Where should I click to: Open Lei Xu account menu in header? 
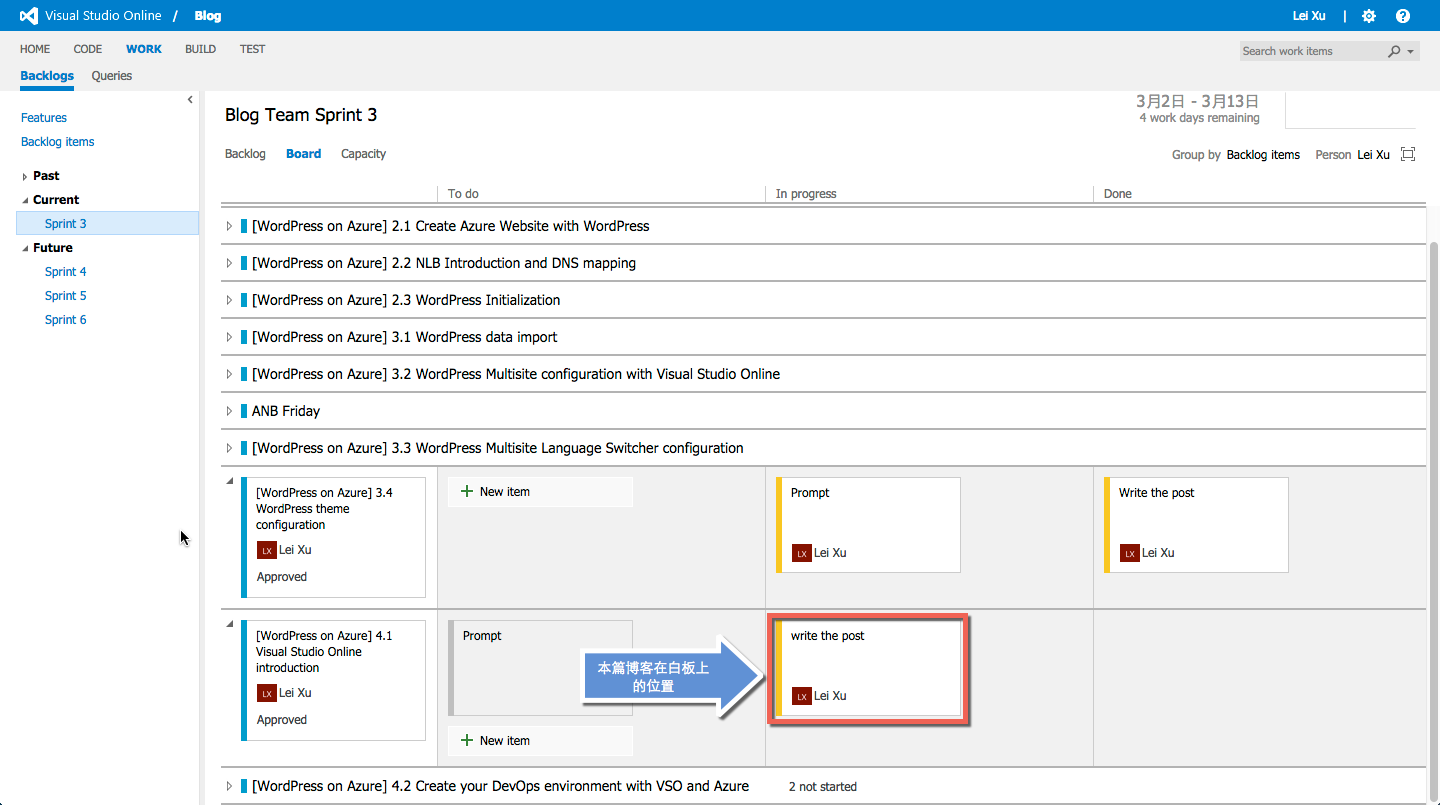point(1310,16)
